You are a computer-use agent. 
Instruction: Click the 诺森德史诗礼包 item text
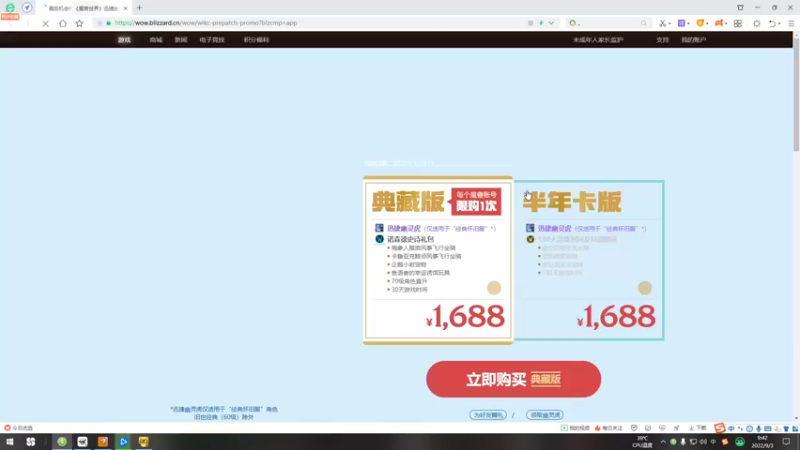coord(410,239)
